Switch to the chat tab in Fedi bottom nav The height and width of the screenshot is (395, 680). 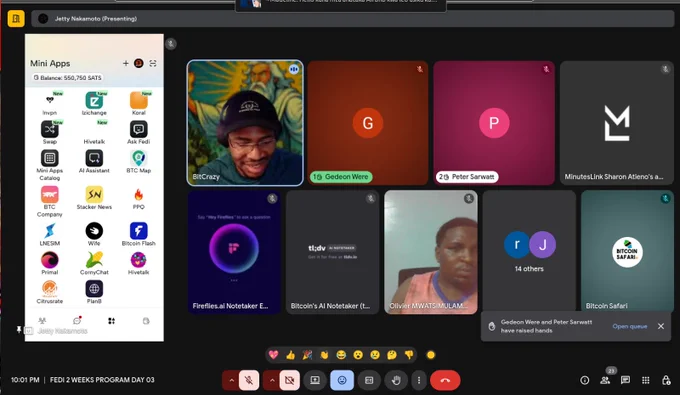(77, 321)
